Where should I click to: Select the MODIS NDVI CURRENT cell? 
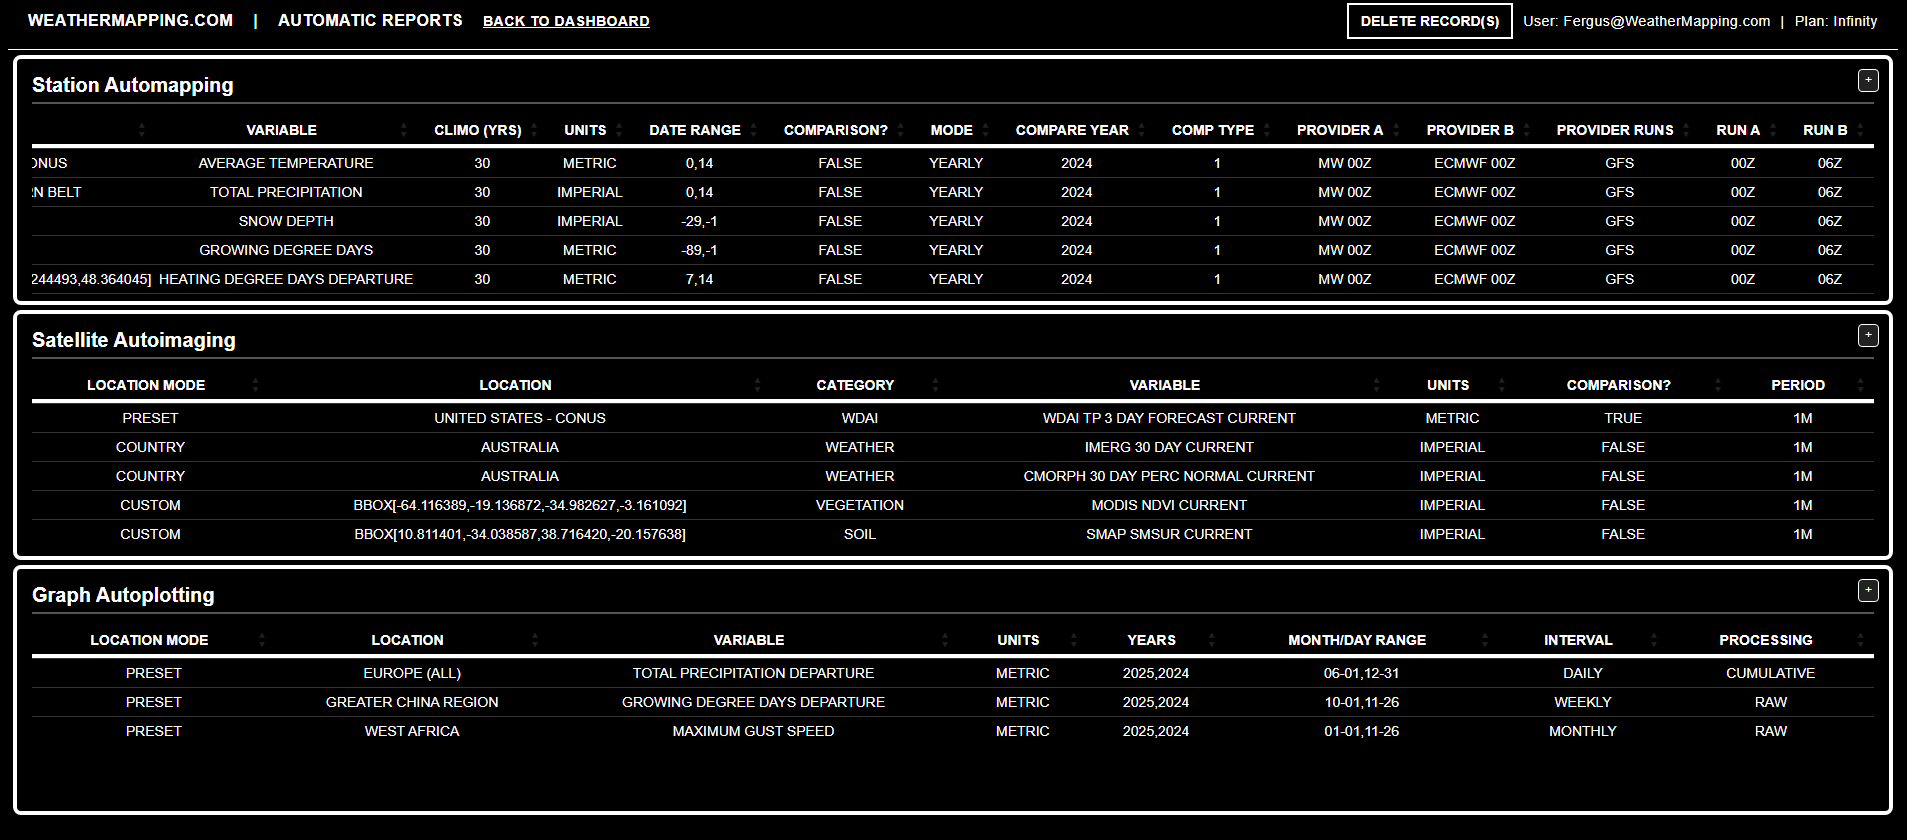coord(1169,505)
